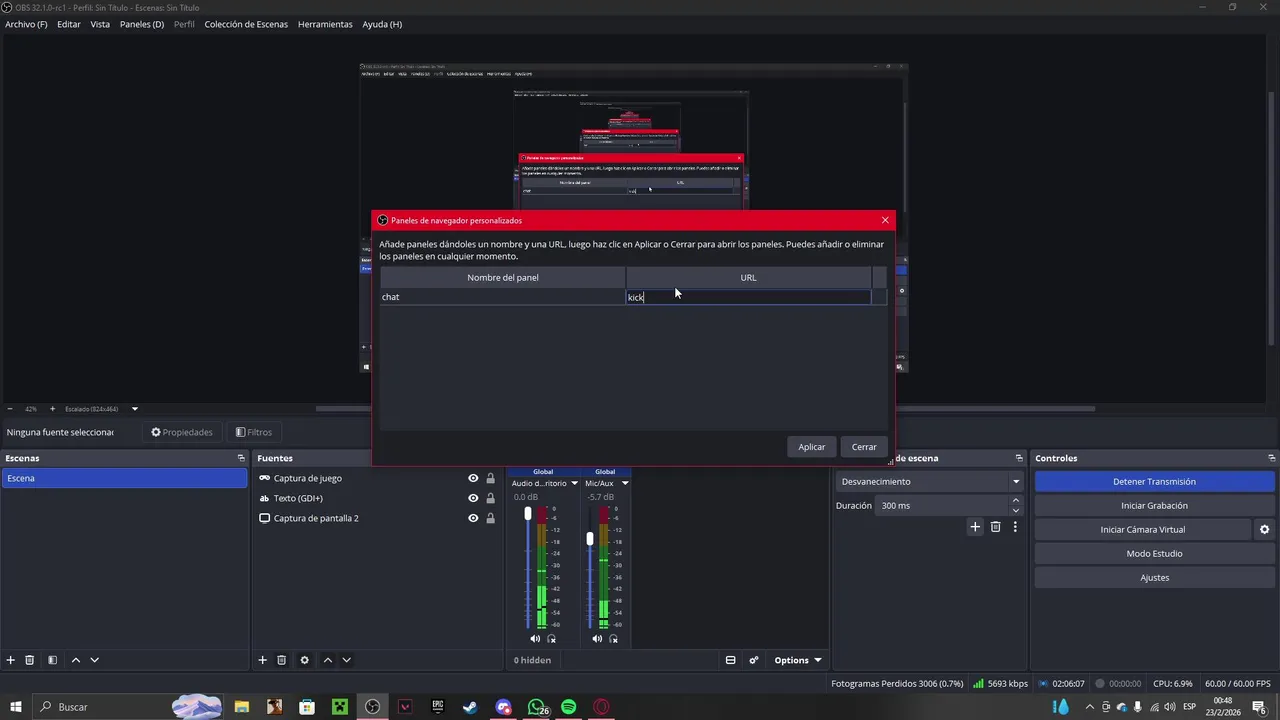Viewport: 1280px width, 720px height.
Task: Expand Audio del escritorio mixer dropdown arrow
Action: click(574, 483)
